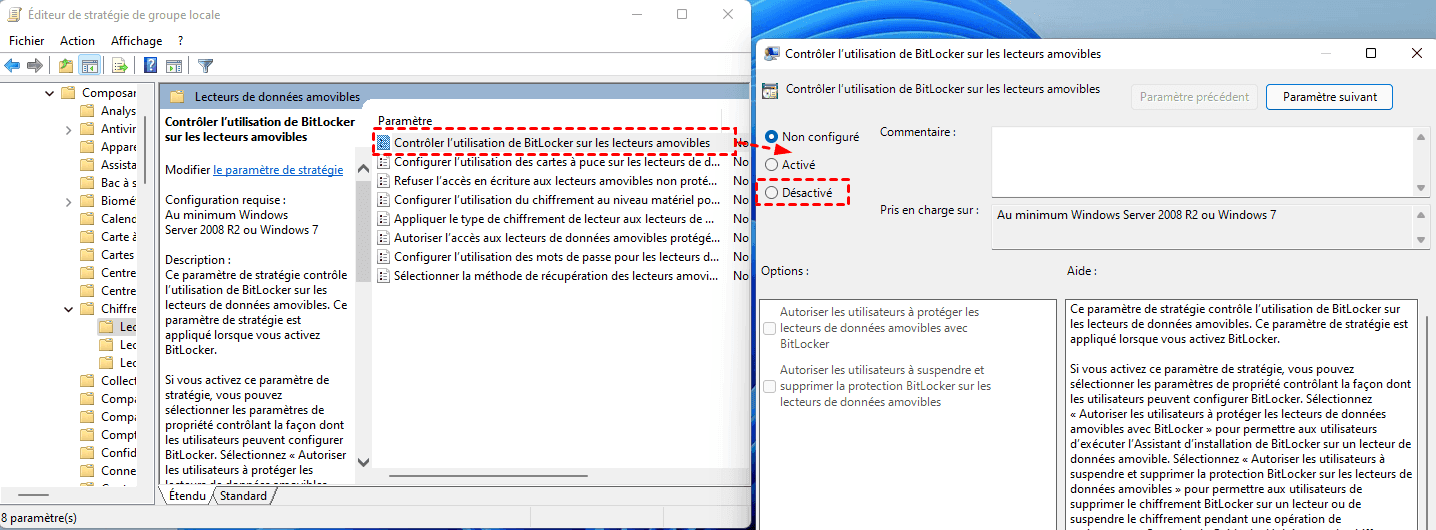The image size is (1436, 530).
Task: Click the tree pane horizontal scrollbar
Action: [x=32, y=494]
